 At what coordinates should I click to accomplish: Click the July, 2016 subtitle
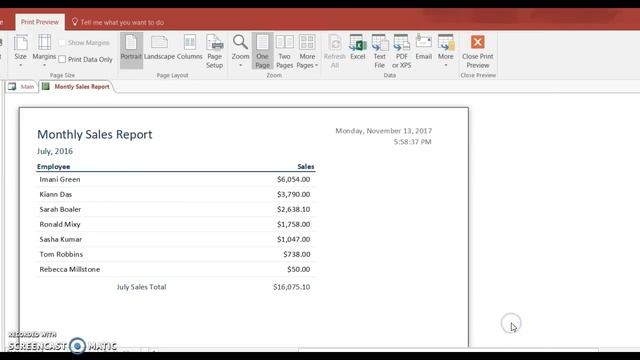pos(55,151)
